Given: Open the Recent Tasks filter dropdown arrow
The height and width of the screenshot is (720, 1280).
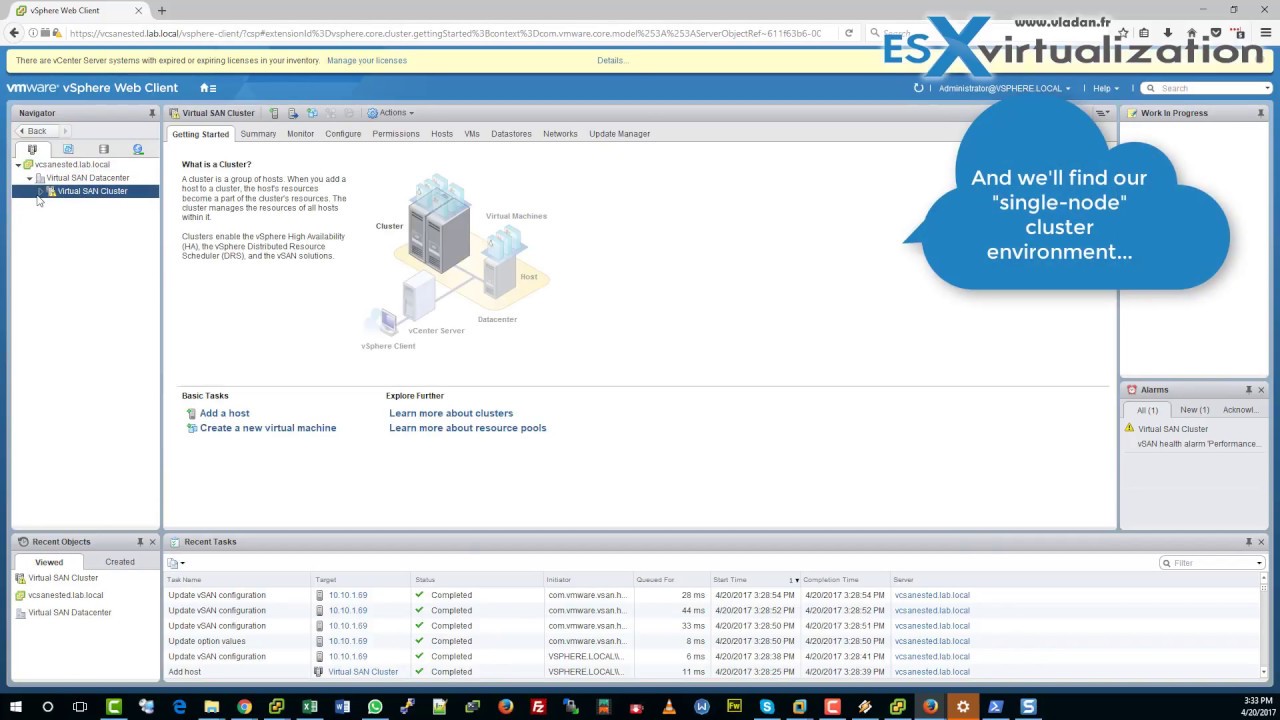Looking at the screenshot, I should click(x=1259, y=563).
